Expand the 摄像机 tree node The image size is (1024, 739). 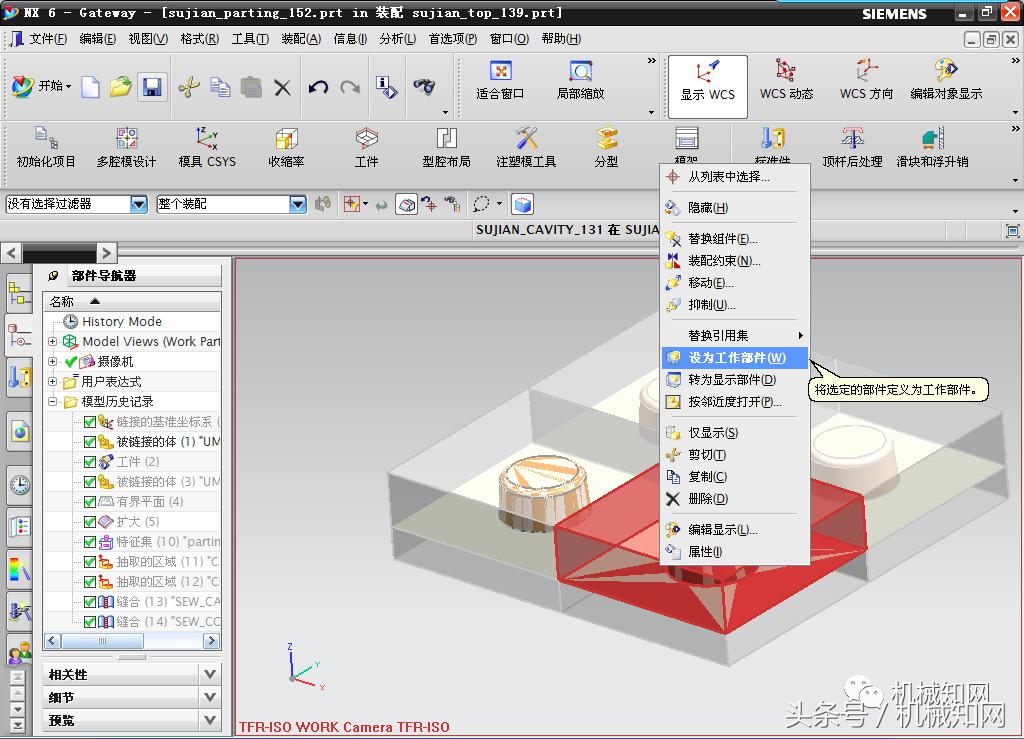52,361
